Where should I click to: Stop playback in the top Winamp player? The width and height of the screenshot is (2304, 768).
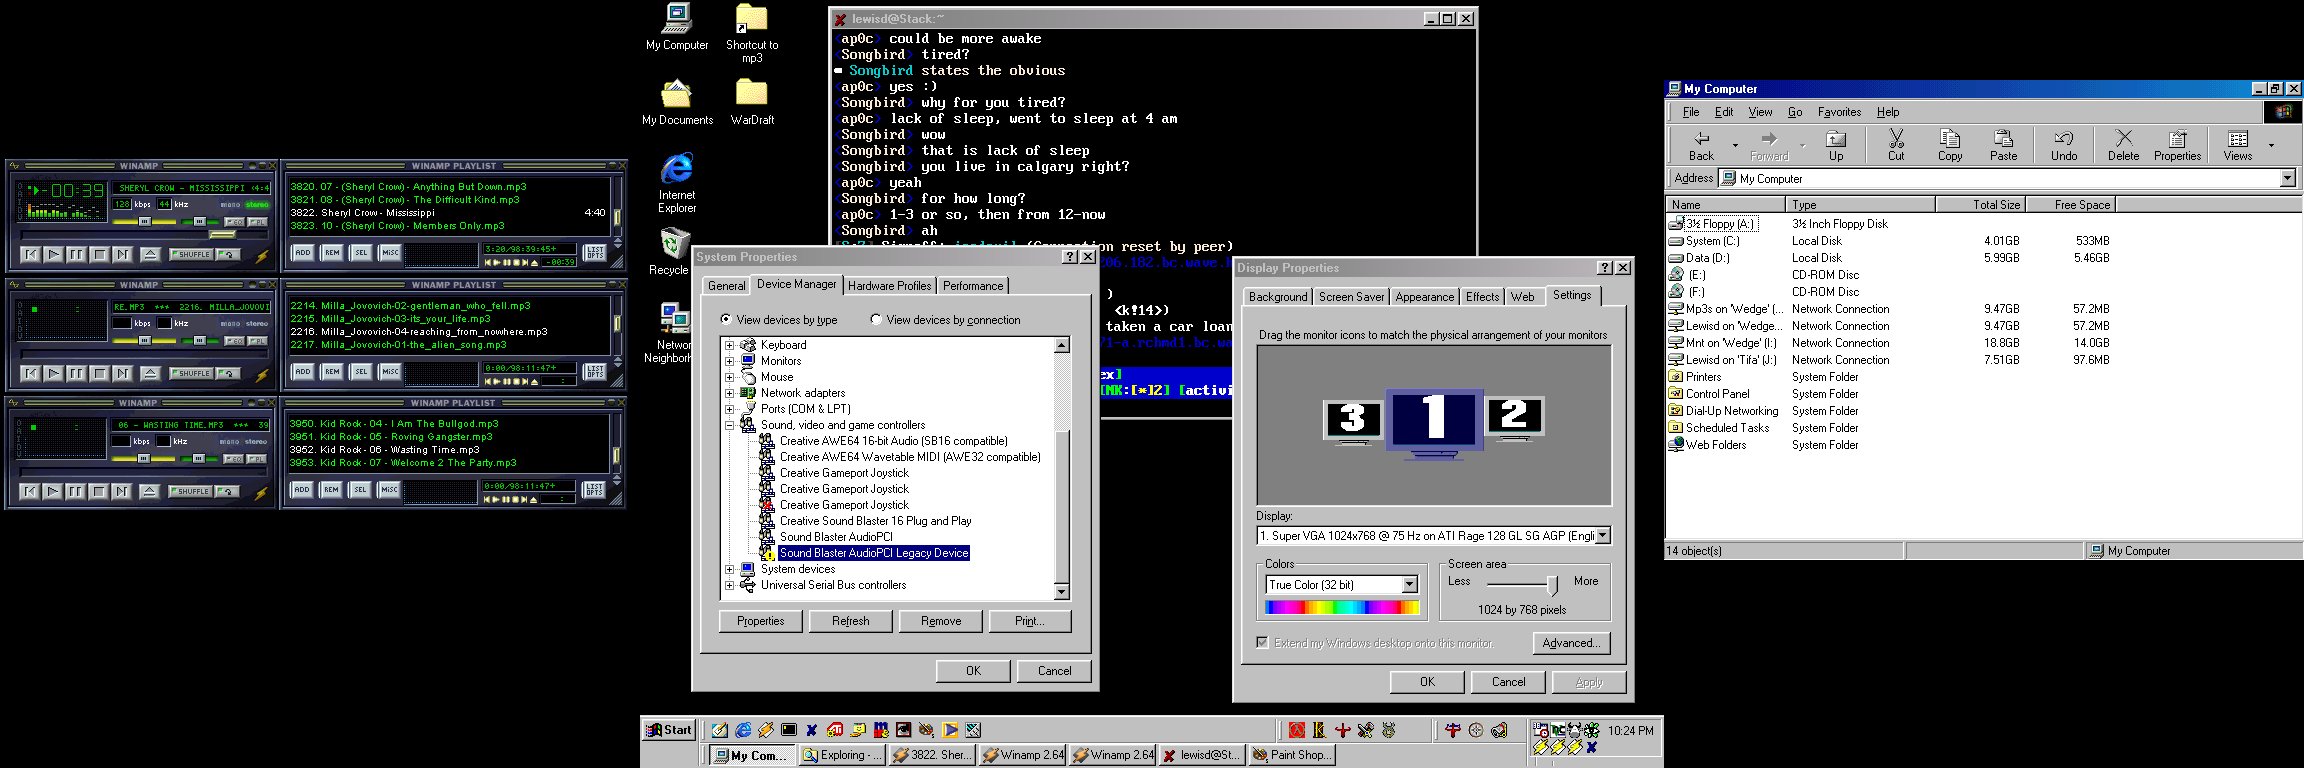click(99, 254)
